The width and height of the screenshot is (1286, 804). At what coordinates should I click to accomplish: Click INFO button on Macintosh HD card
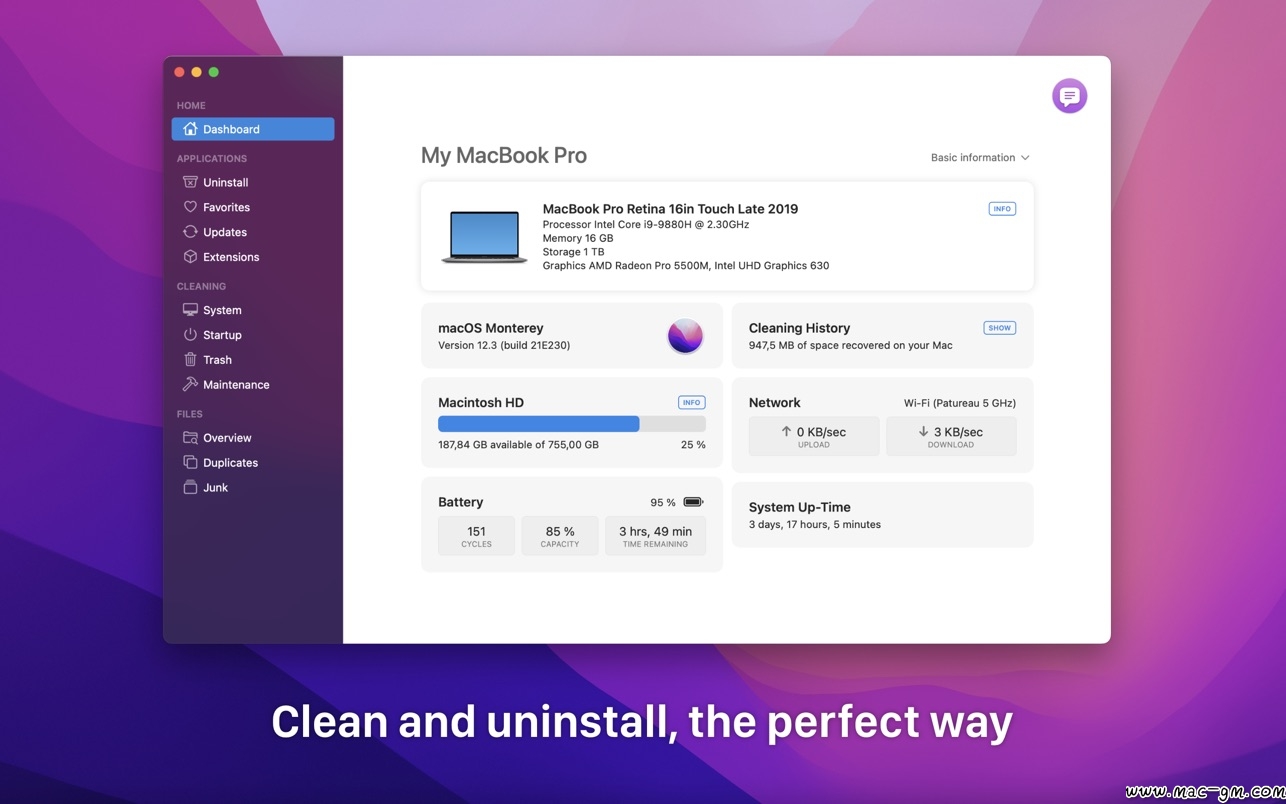click(x=691, y=403)
